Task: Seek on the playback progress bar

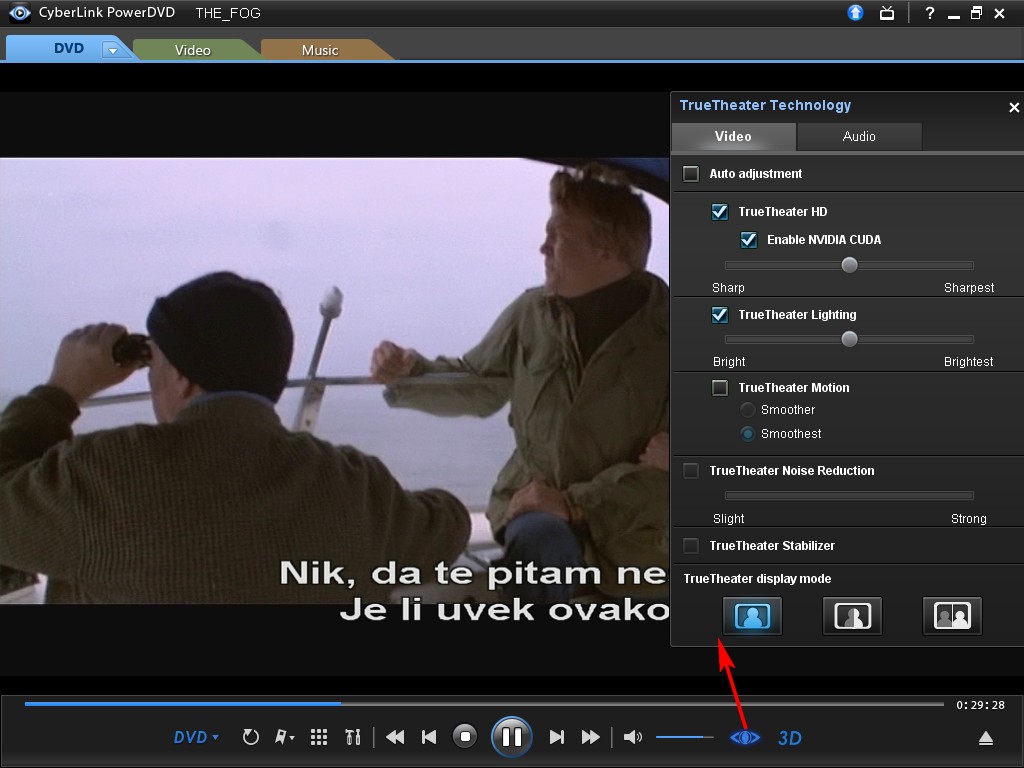Action: point(484,704)
